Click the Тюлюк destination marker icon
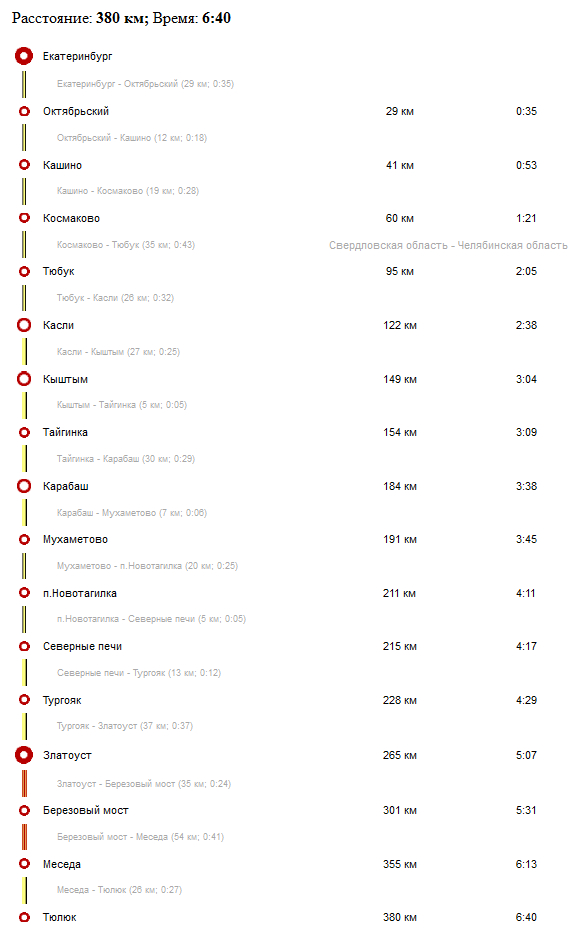 click(24, 917)
